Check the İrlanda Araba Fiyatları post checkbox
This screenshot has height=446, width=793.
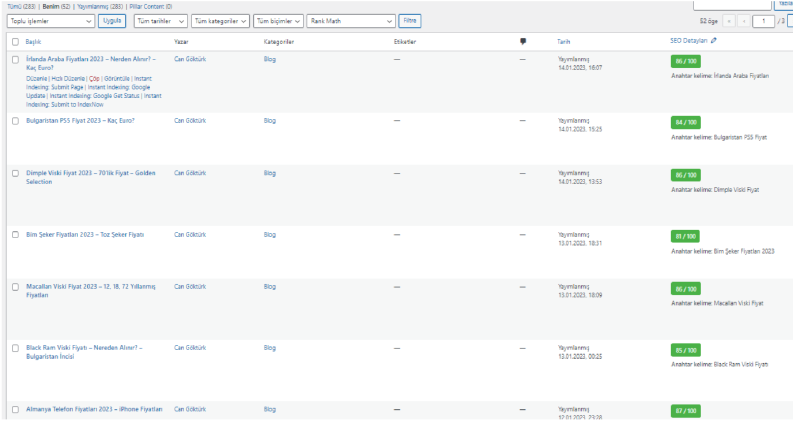(15, 60)
